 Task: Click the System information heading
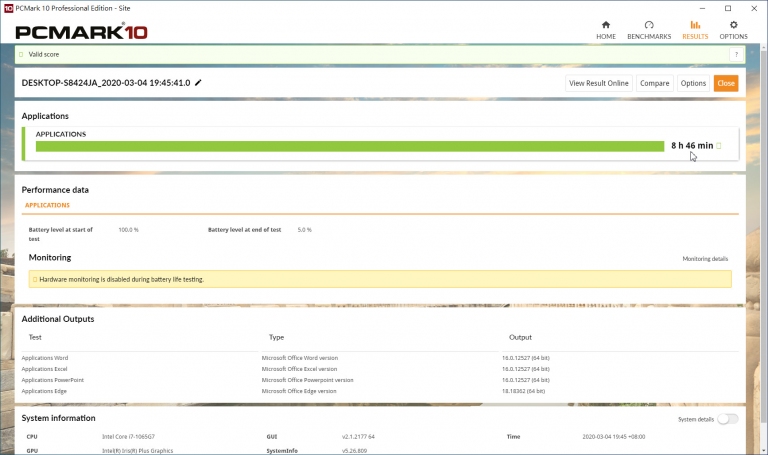pos(58,418)
